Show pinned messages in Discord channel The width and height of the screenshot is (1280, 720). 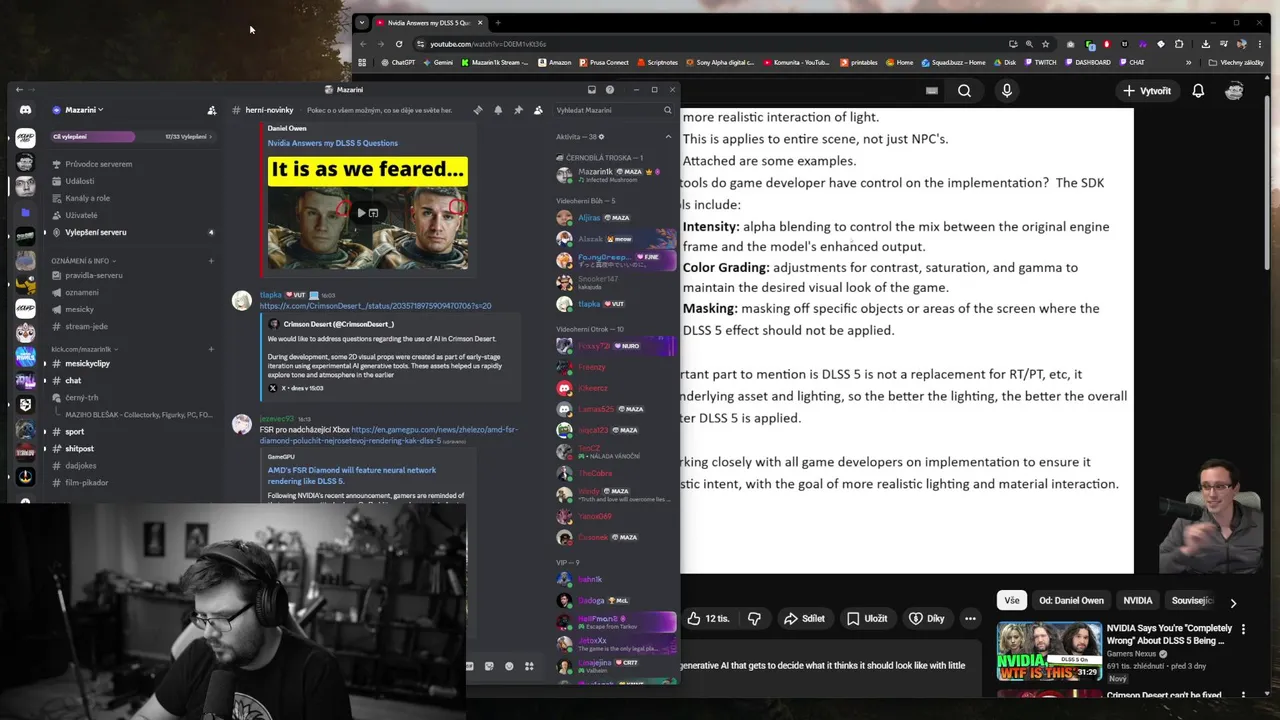[x=518, y=110]
